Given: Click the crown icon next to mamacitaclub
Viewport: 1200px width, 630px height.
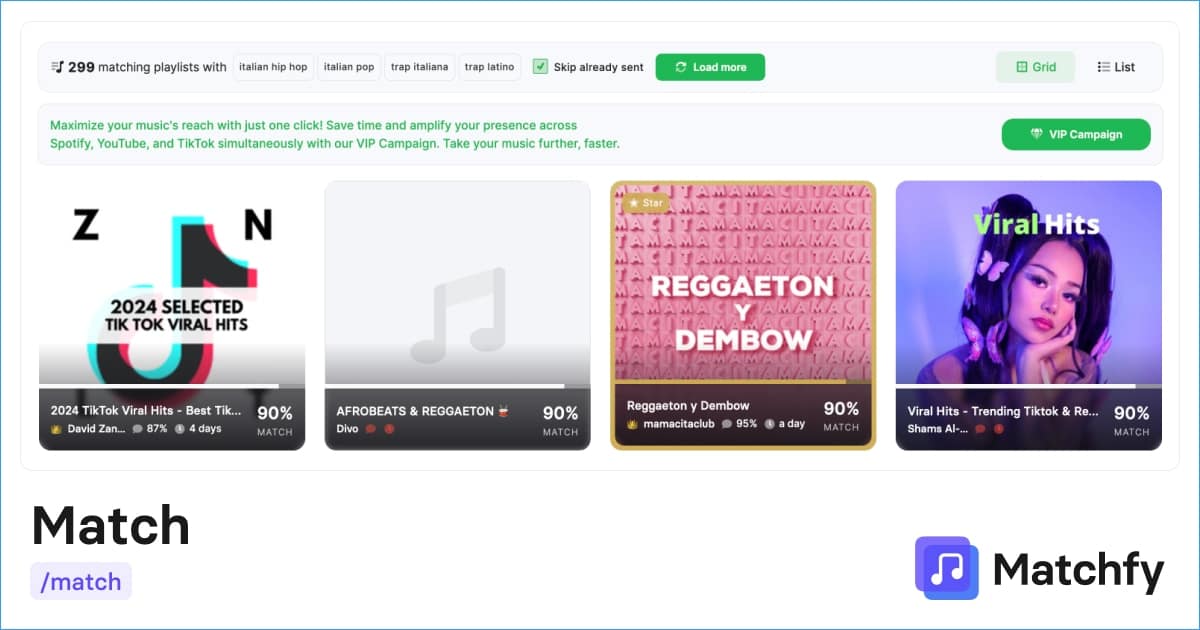Looking at the screenshot, I should (633, 424).
